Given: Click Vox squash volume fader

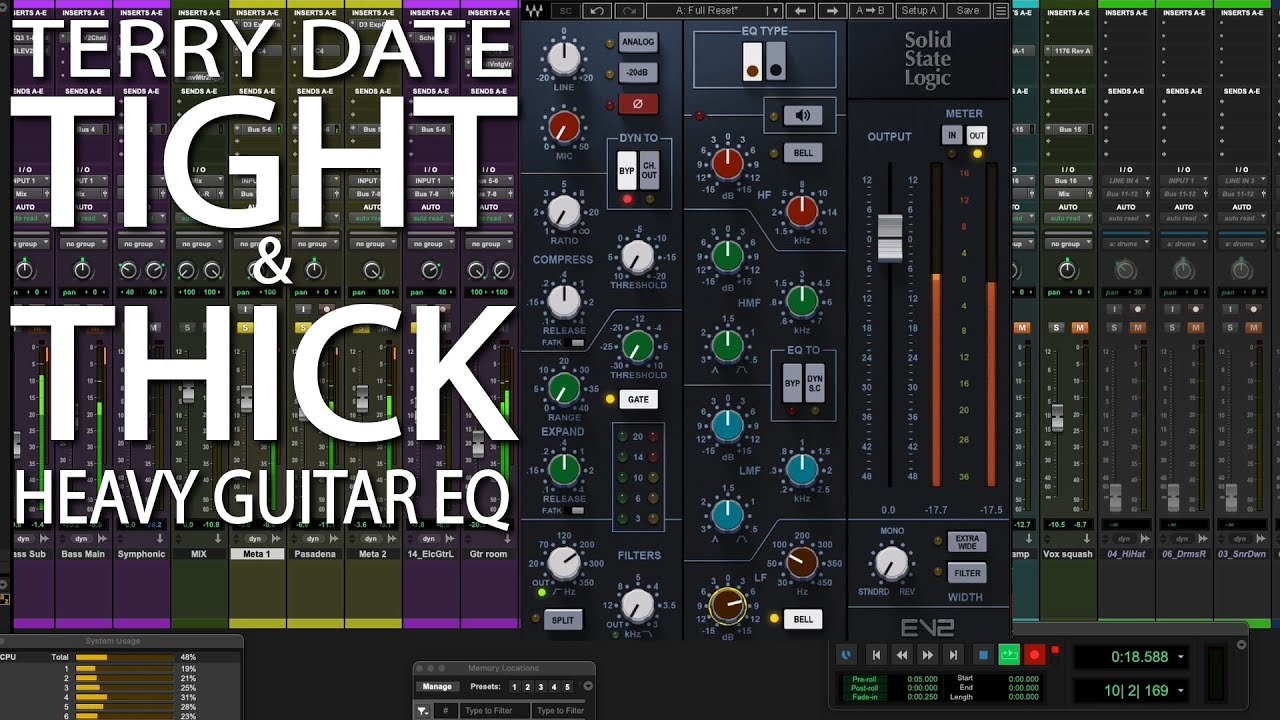Looking at the screenshot, I should point(1056,418).
